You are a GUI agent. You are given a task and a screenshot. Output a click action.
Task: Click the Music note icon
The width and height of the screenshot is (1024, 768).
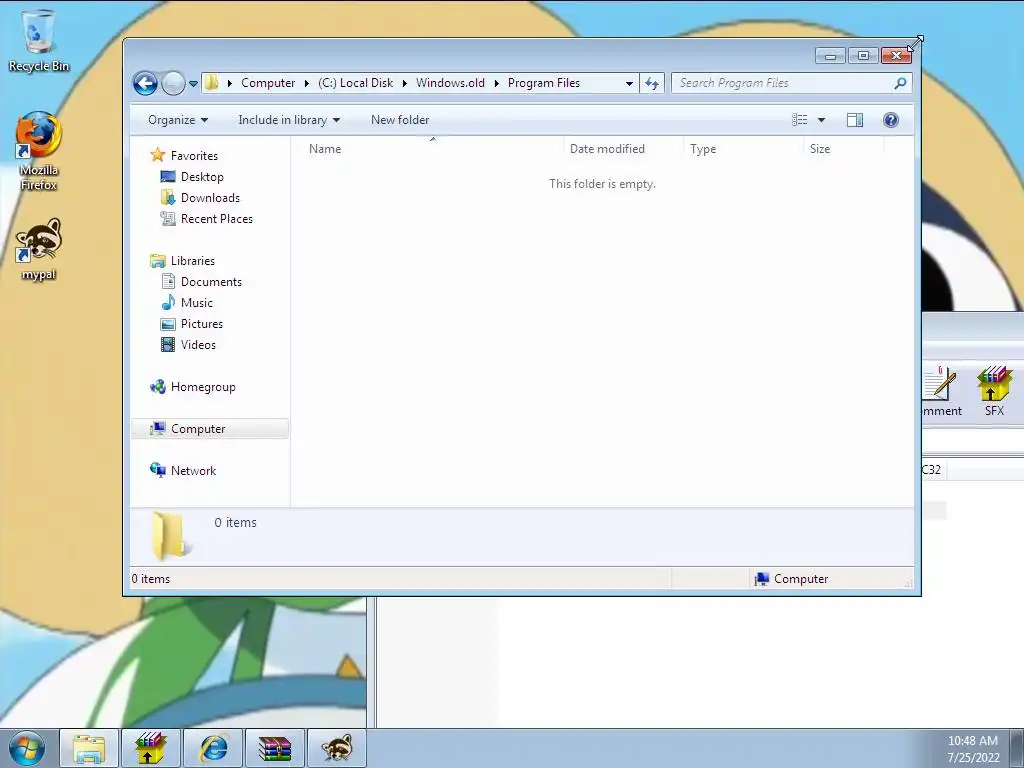pos(168,302)
